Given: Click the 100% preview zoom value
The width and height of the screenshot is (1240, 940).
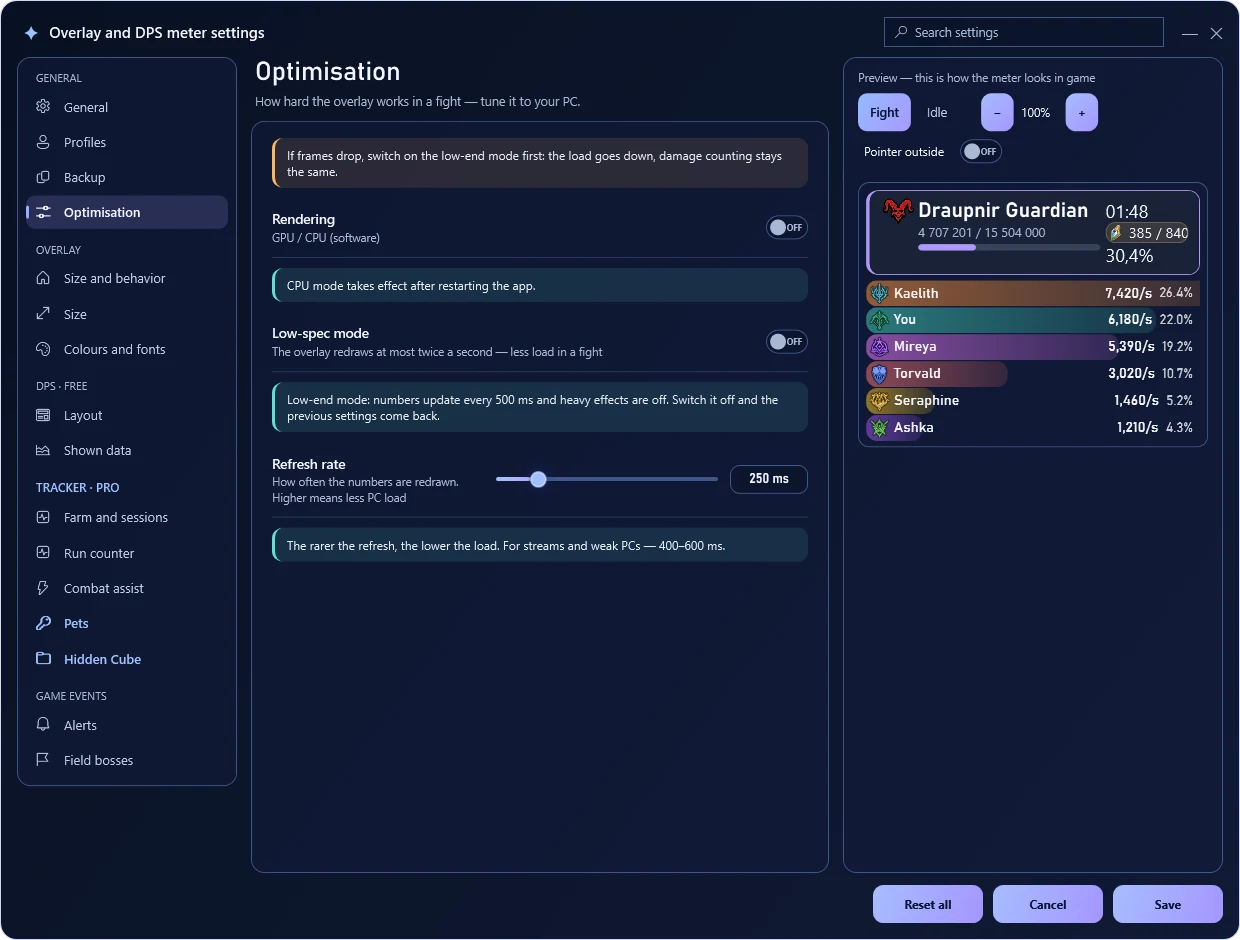Looking at the screenshot, I should point(1036,113).
